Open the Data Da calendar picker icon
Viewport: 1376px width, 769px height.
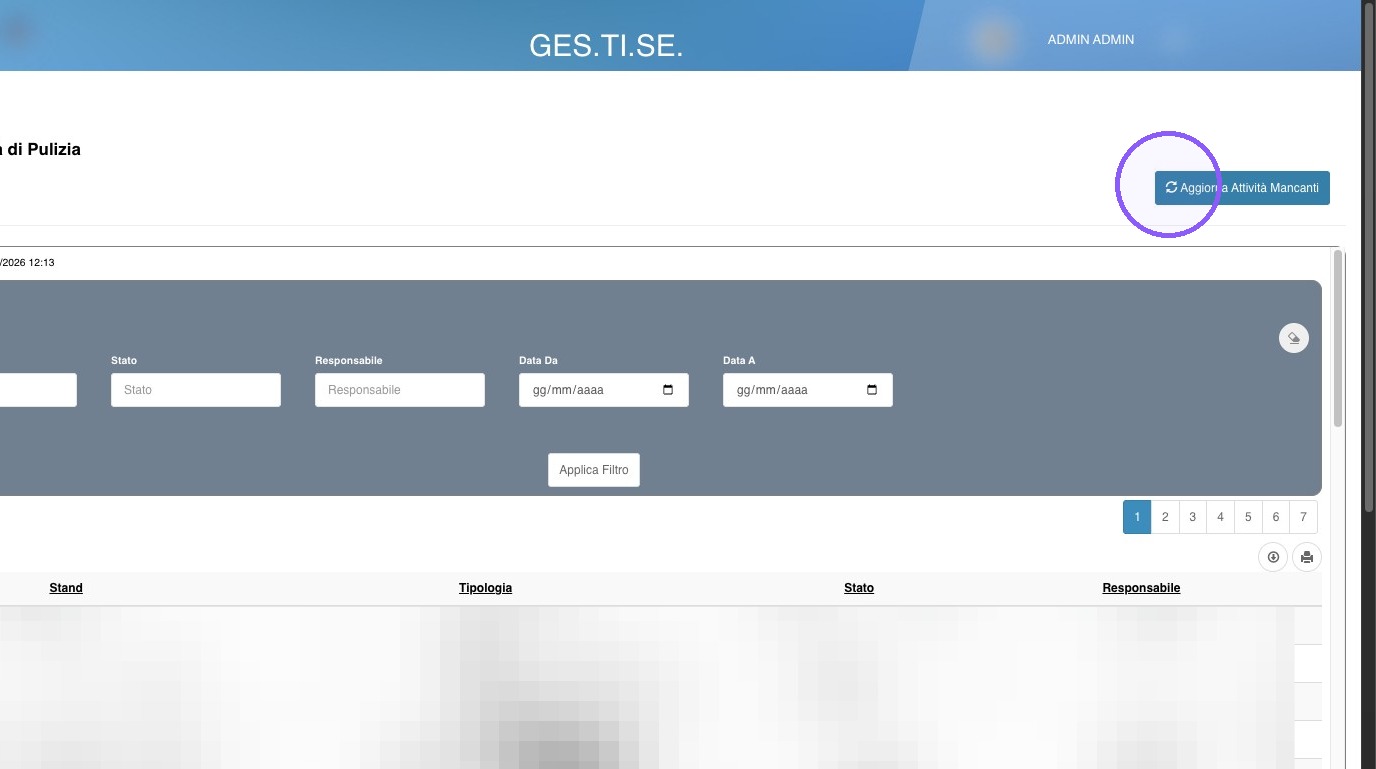[x=668, y=390]
